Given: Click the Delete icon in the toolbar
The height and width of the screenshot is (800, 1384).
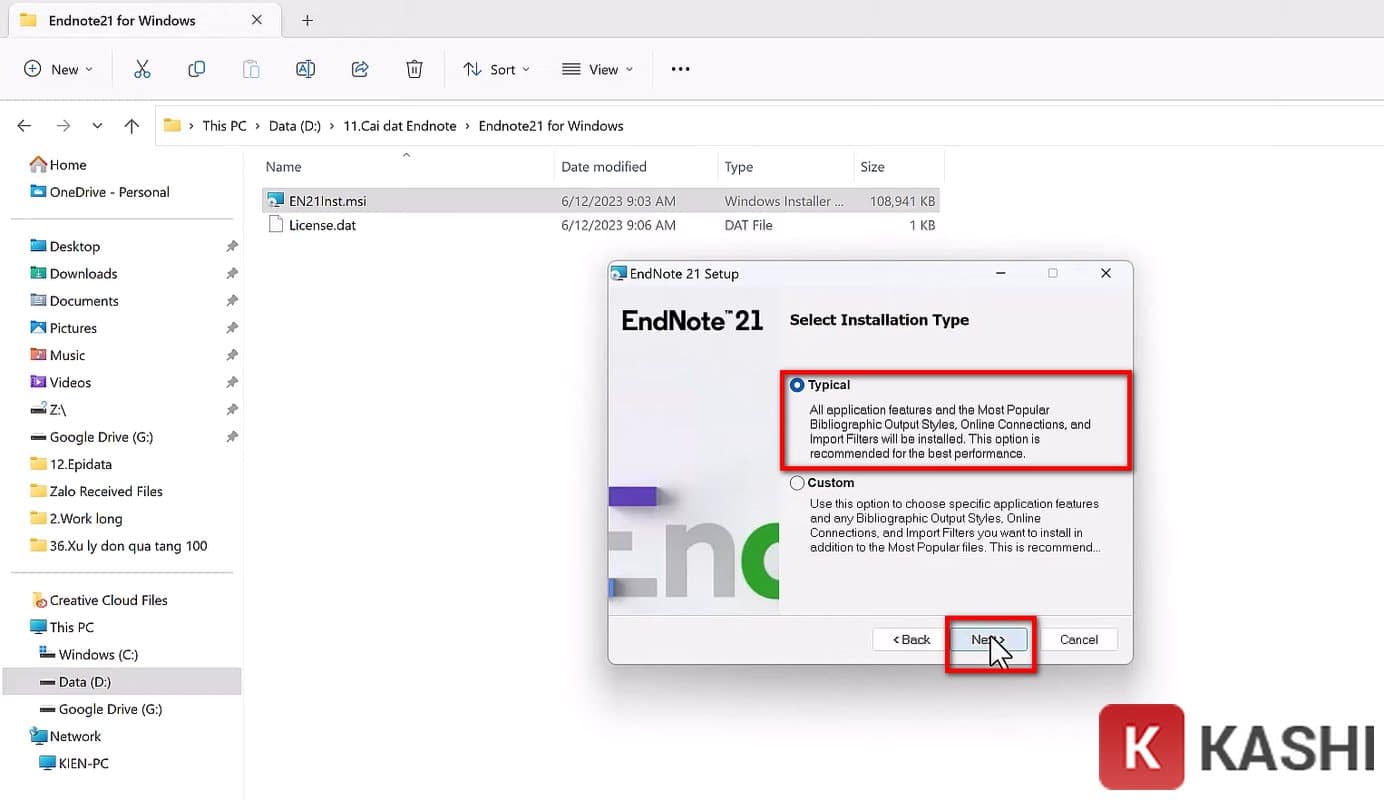Looking at the screenshot, I should pos(414,69).
